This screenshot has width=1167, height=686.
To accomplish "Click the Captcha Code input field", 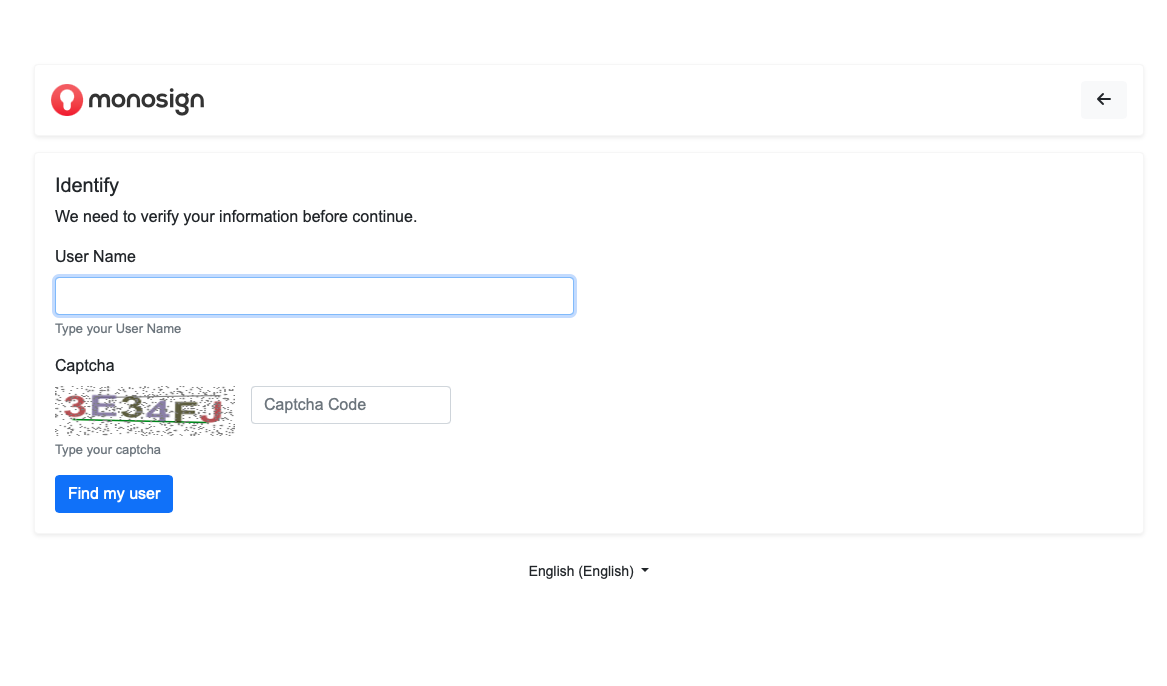I will [x=350, y=405].
